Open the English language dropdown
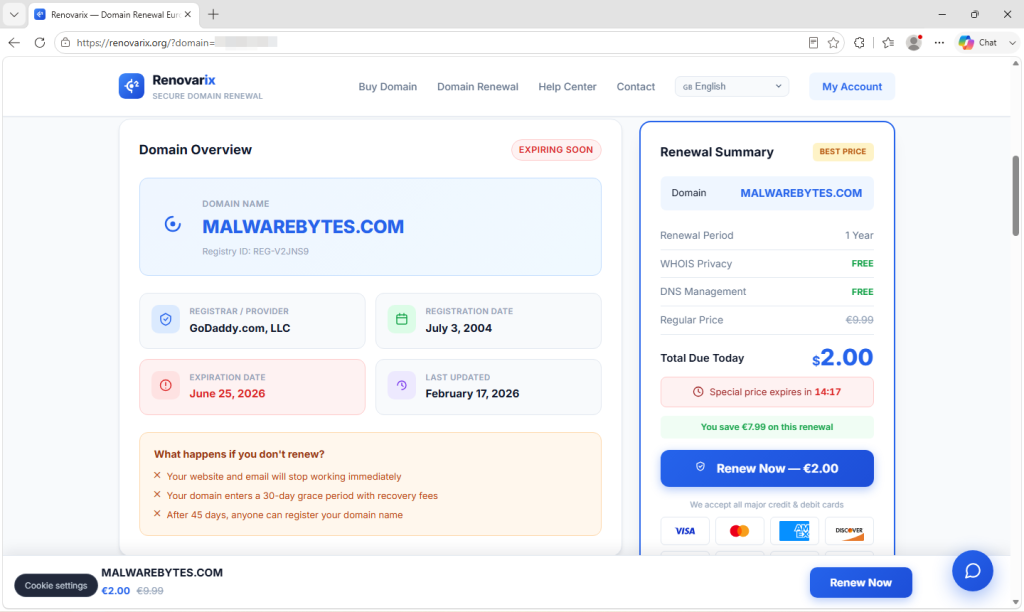The image size is (1024, 612). coord(731,86)
